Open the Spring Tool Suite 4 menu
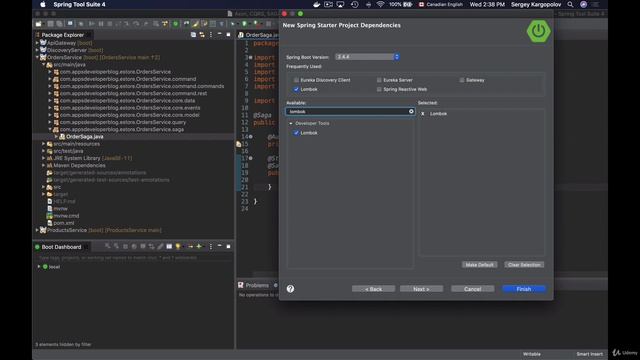Viewport: 640px width, 360px height. (x=79, y=4)
